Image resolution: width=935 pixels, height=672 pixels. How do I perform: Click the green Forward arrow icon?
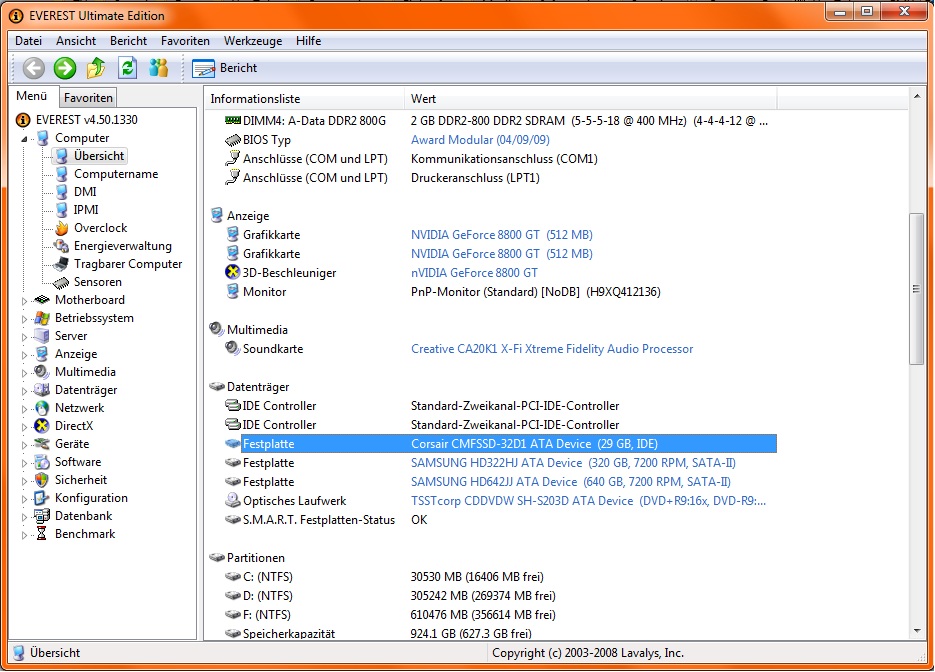click(65, 68)
